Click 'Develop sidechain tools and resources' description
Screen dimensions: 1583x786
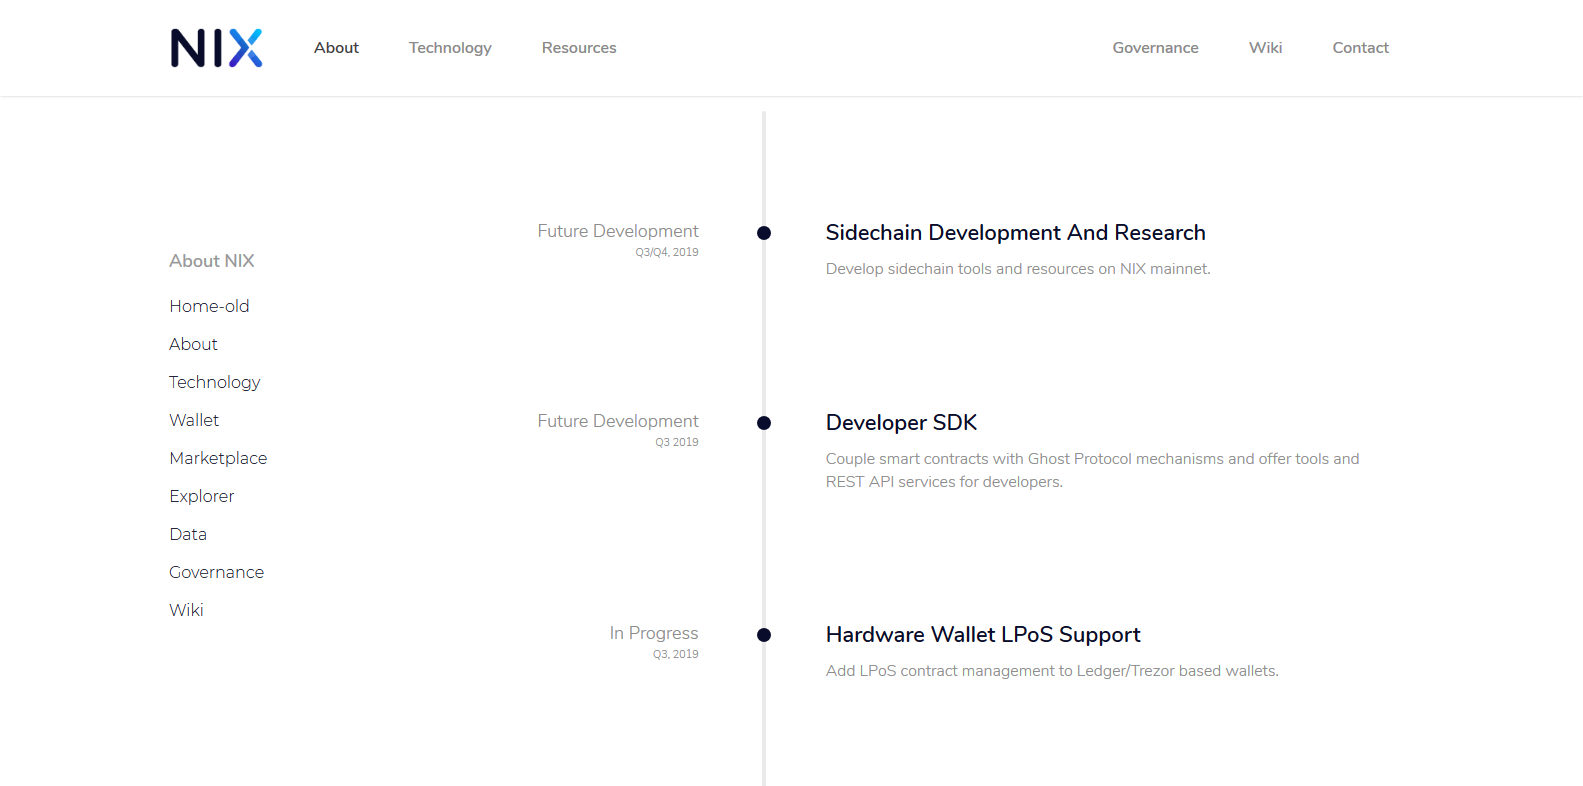tap(1018, 269)
